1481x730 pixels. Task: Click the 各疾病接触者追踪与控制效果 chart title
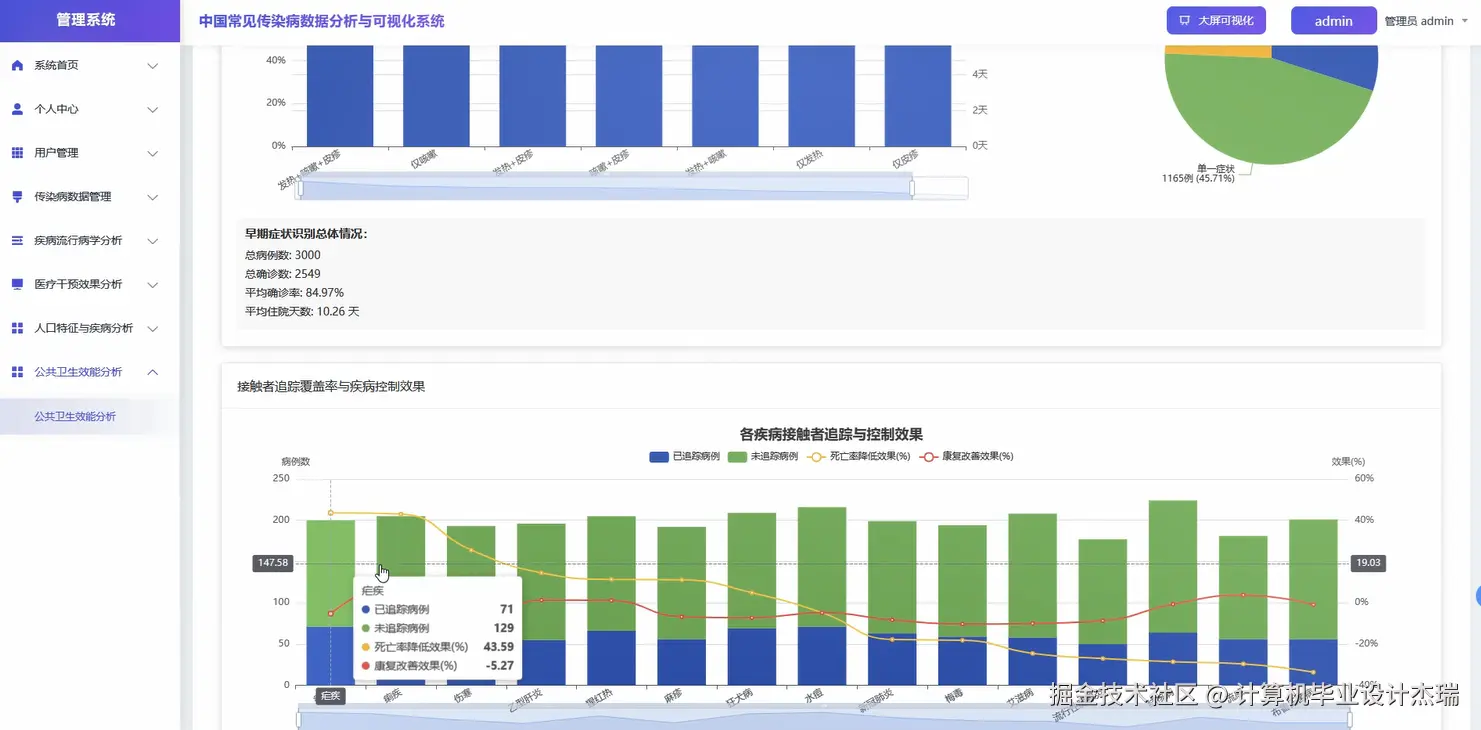831,434
